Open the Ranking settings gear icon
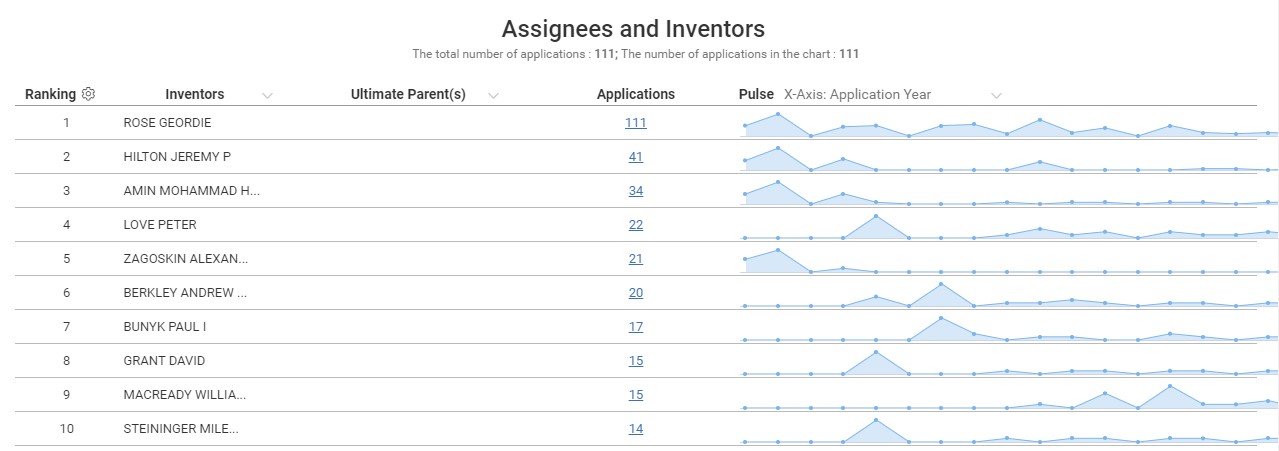This screenshot has height=451, width=1279. [88, 94]
